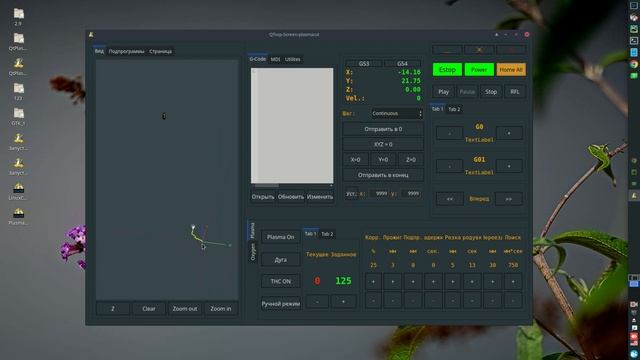Click the Chrome icon in the right dock
Image resolution: width=640 pixels, height=360 pixels.
pyautogui.click(x=634, y=64)
